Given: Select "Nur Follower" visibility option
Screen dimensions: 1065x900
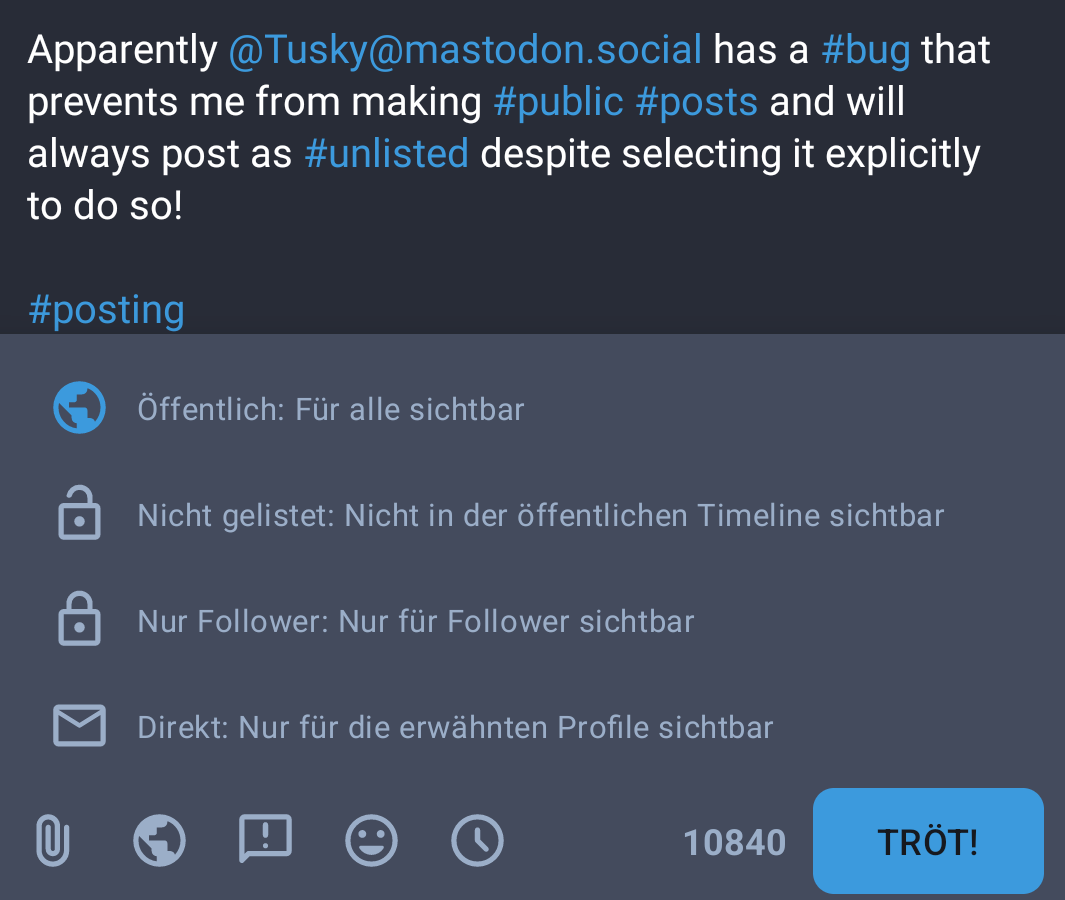Looking at the screenshot, I should pos(416,621).
